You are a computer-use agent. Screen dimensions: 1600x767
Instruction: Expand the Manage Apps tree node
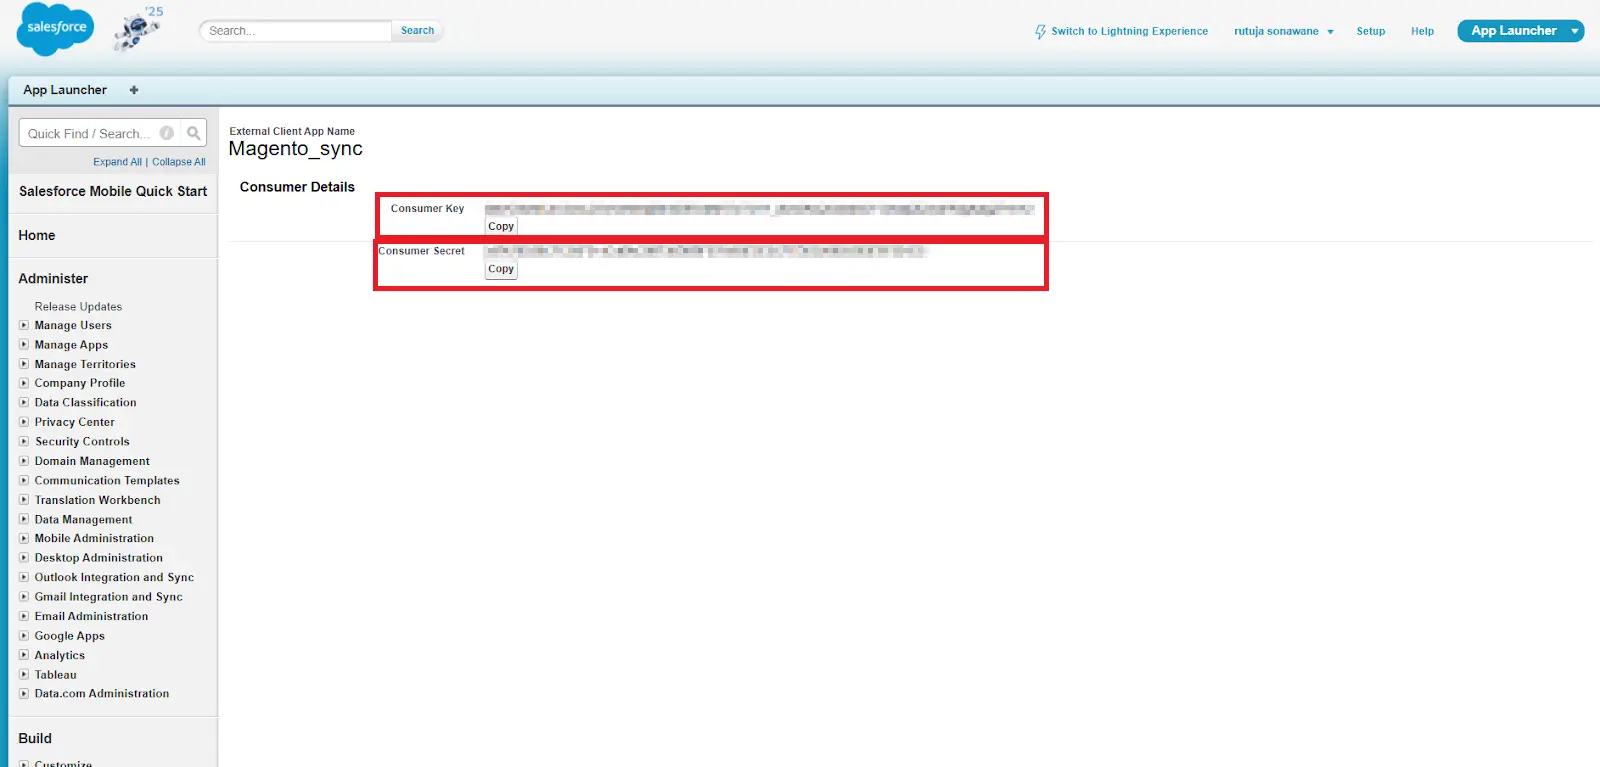point(24,344)
